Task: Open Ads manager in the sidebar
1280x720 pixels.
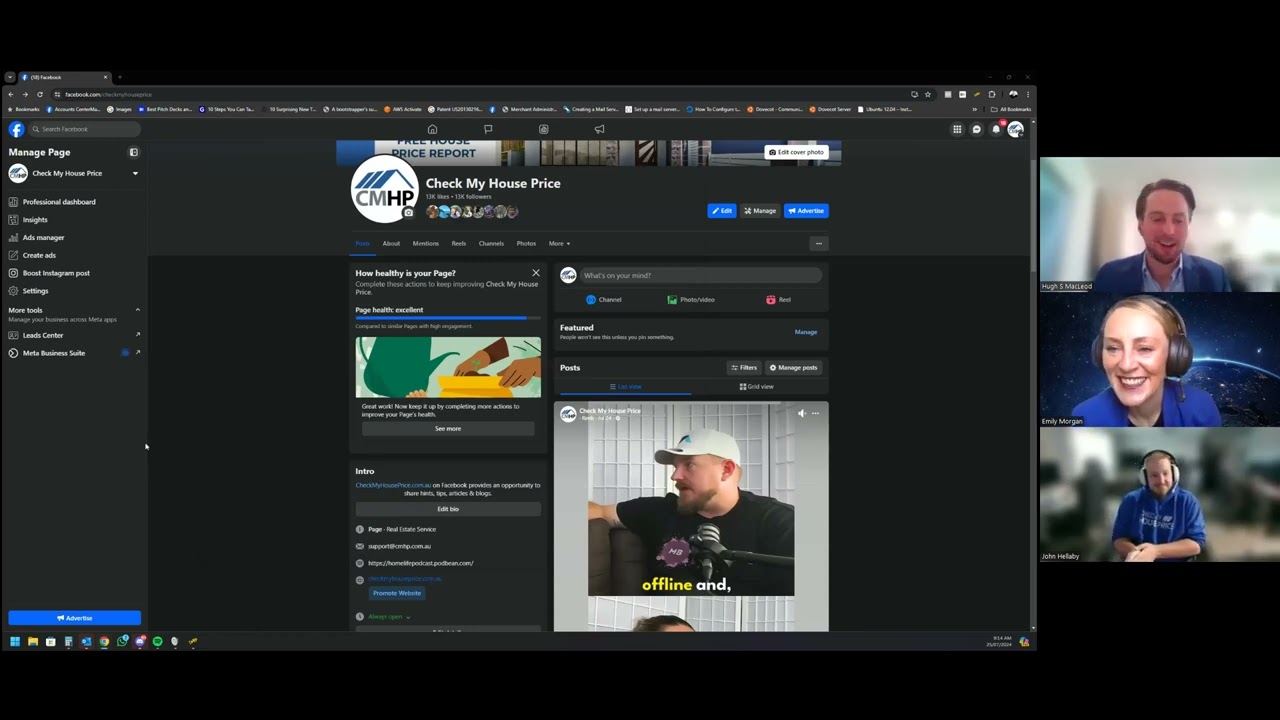Action: tap(43, 238)
